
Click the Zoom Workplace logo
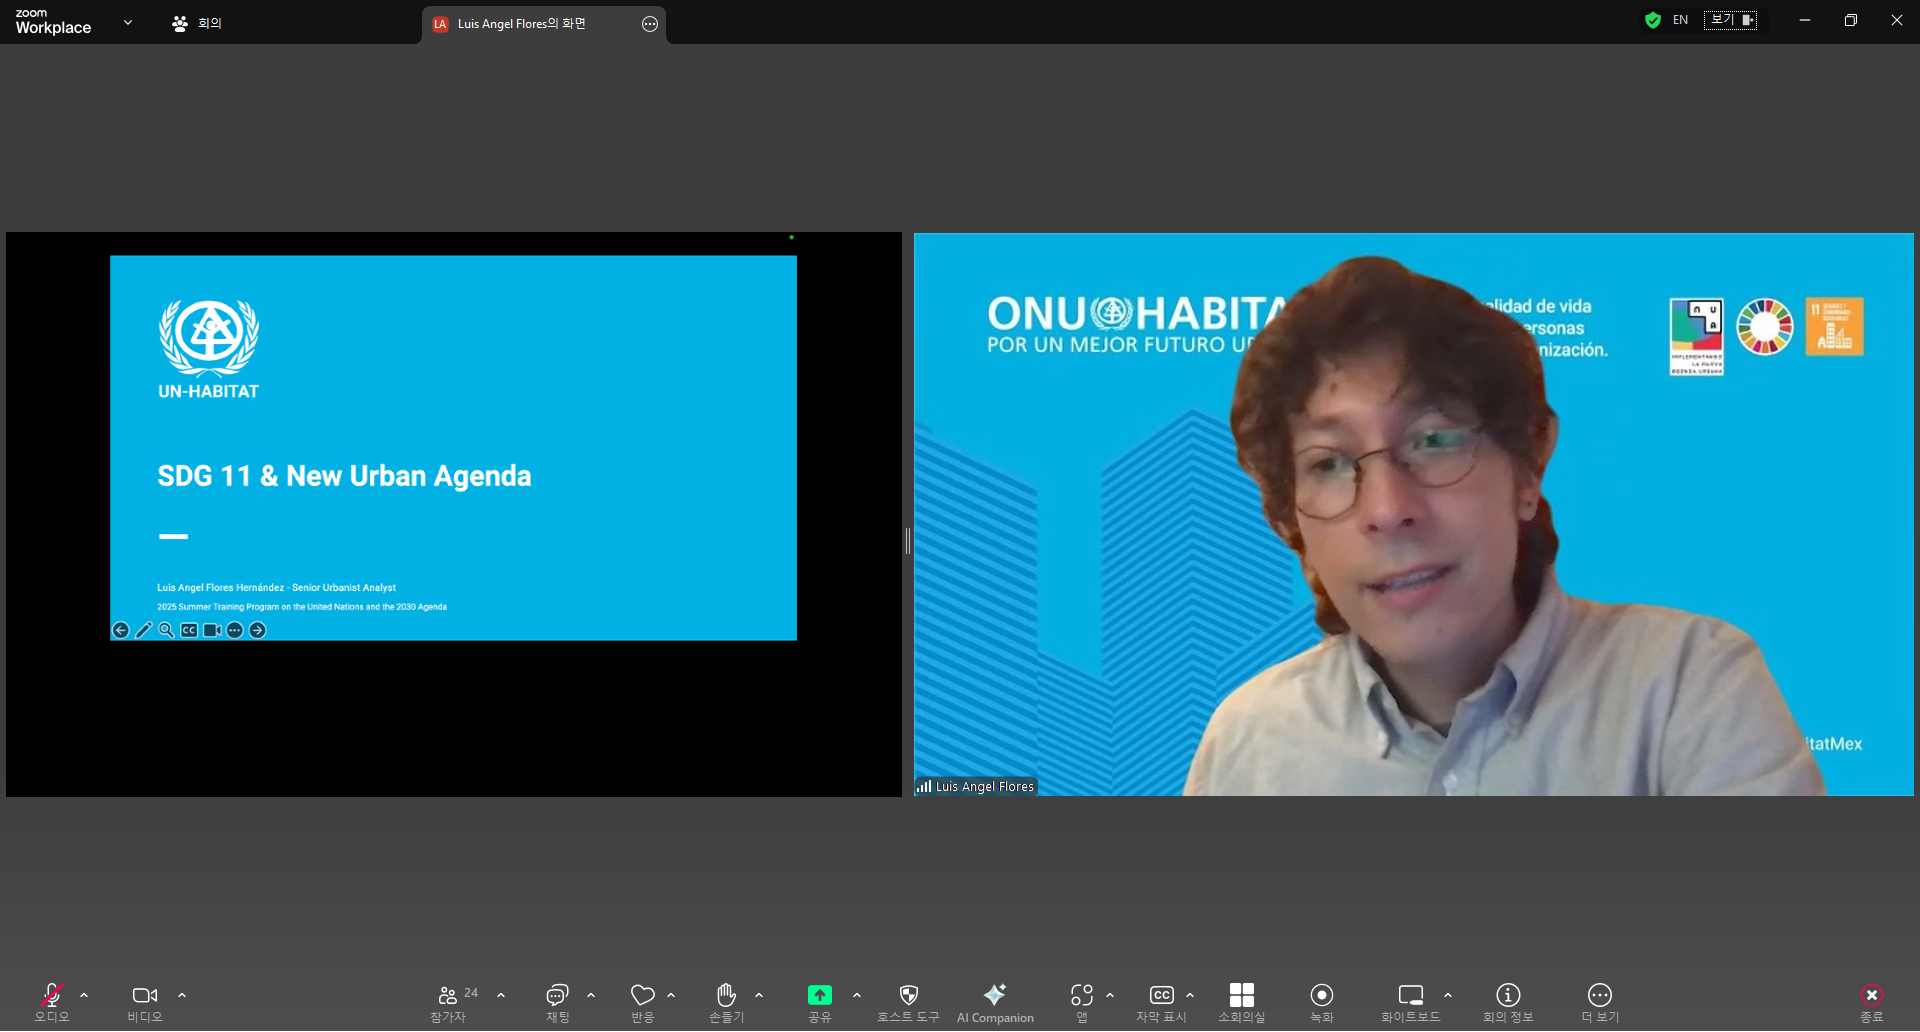(53, 21)
